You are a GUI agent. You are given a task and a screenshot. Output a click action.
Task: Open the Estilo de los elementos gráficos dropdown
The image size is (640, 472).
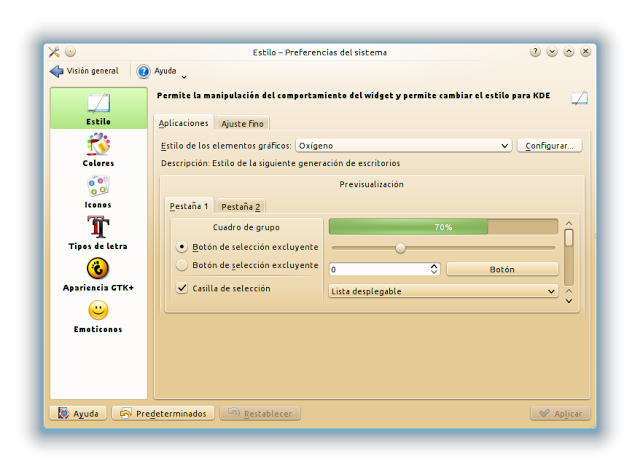click(x=402, y=145)
